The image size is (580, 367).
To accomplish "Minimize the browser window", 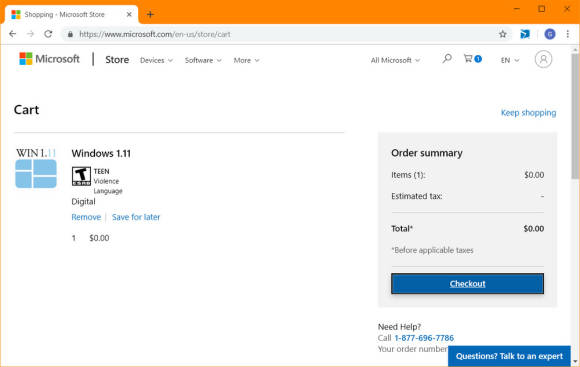I will click(517, 9).
